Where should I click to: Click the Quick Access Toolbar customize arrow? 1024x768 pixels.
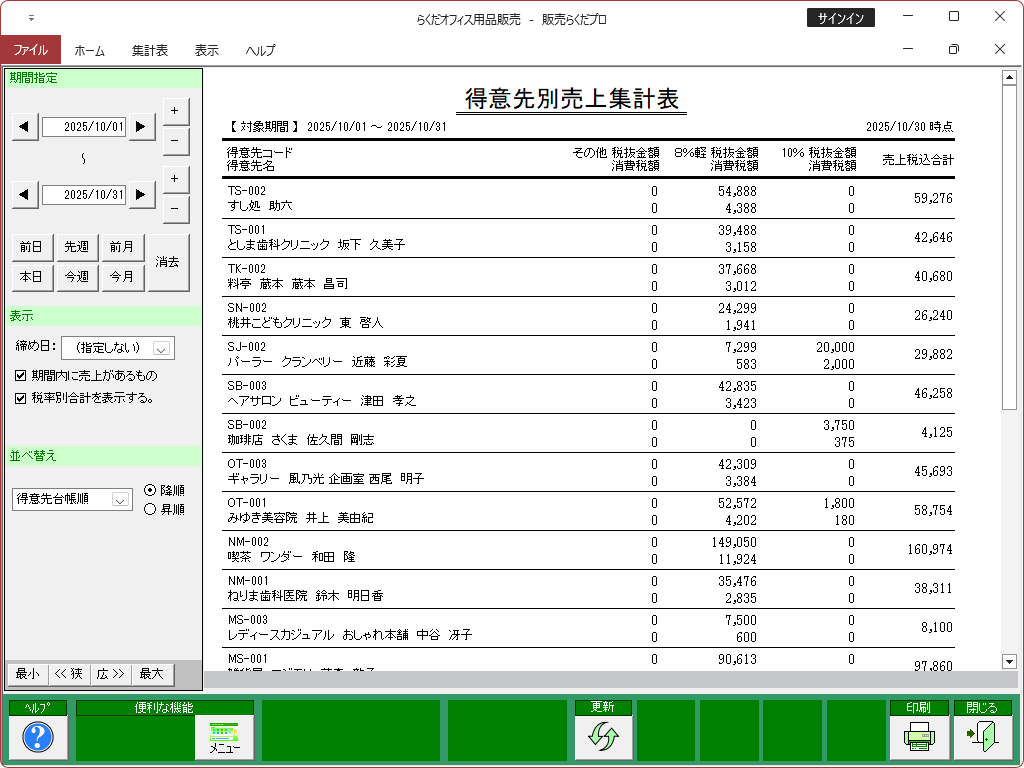[x=31, y=18]
